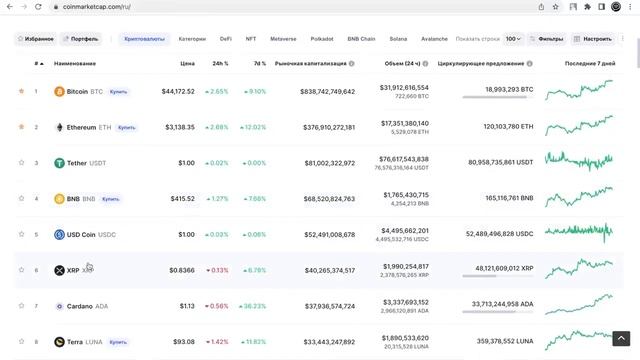Add XRP to favorites via star

(x=21, y=270)
